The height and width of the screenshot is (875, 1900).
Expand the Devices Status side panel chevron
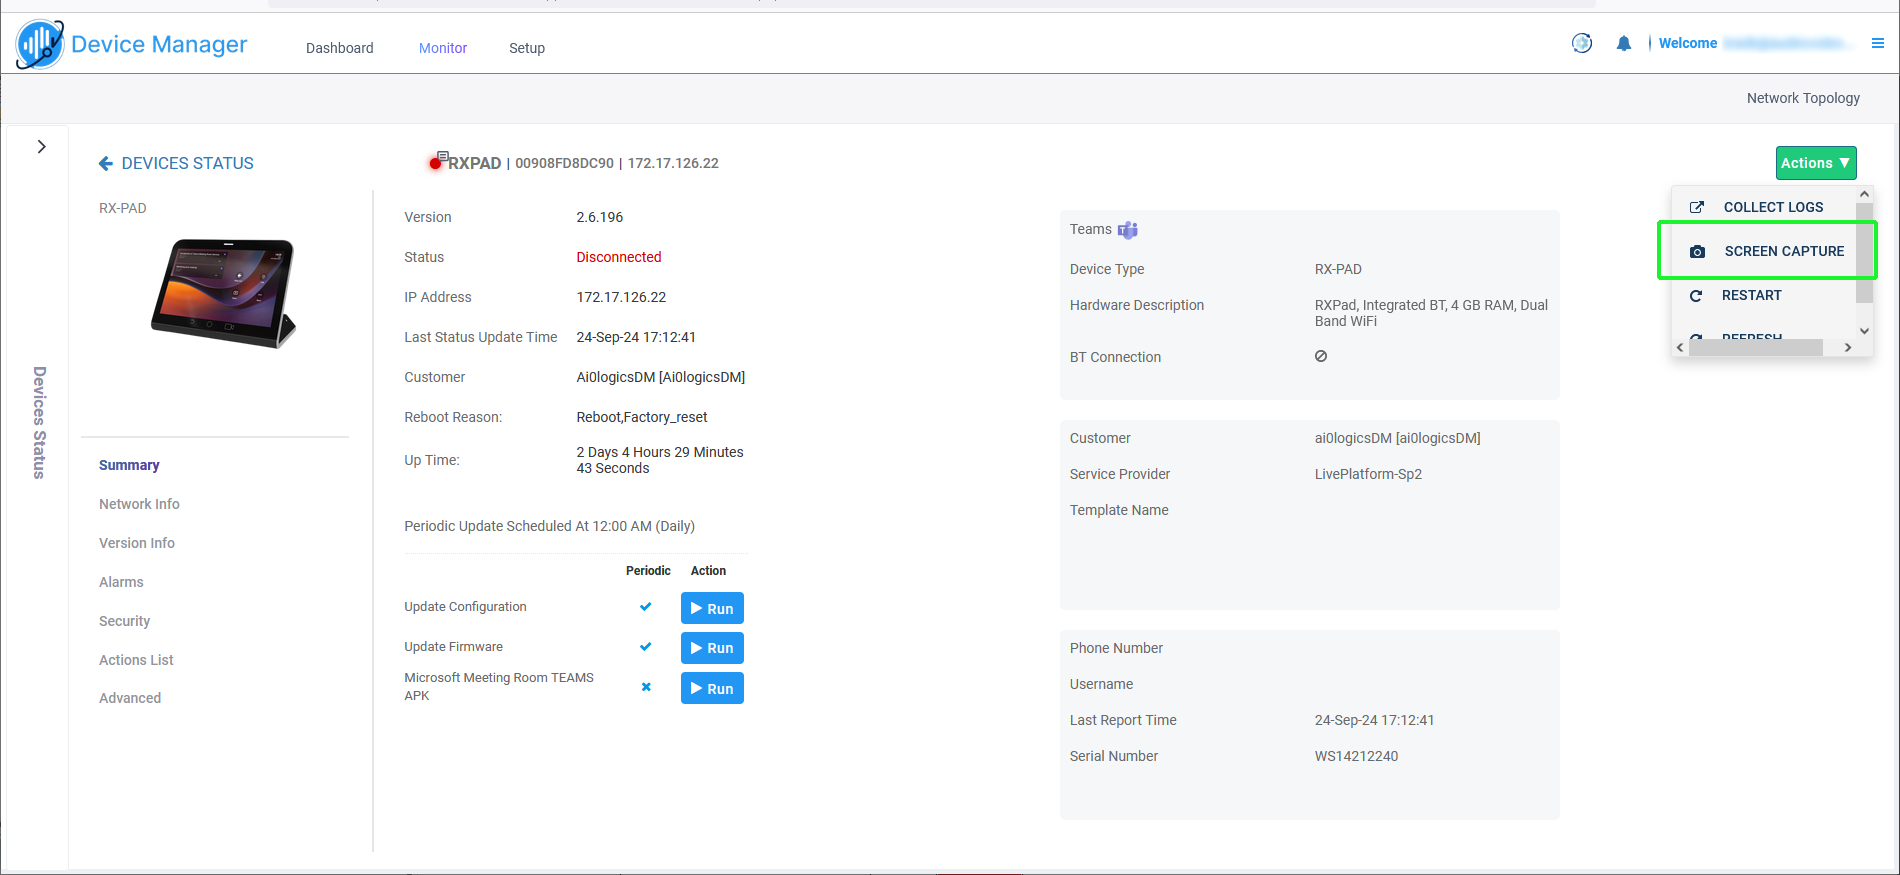41,147
